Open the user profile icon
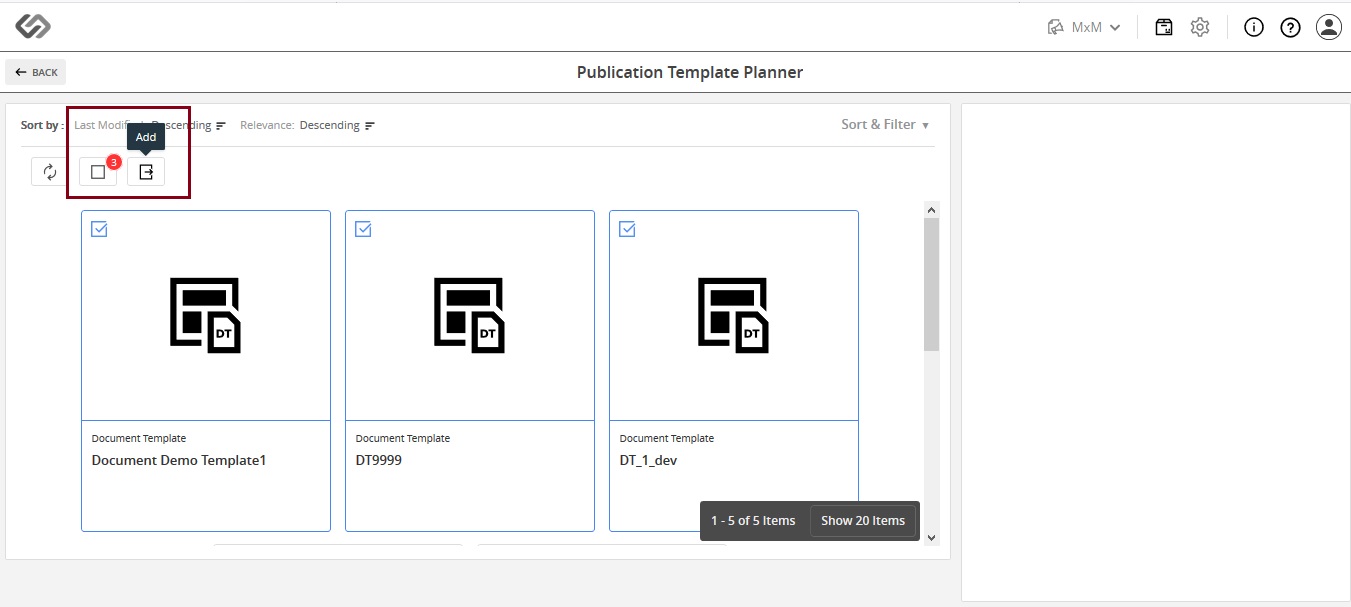Screen dimensions: 1351x607 (x=1328, y=27)
